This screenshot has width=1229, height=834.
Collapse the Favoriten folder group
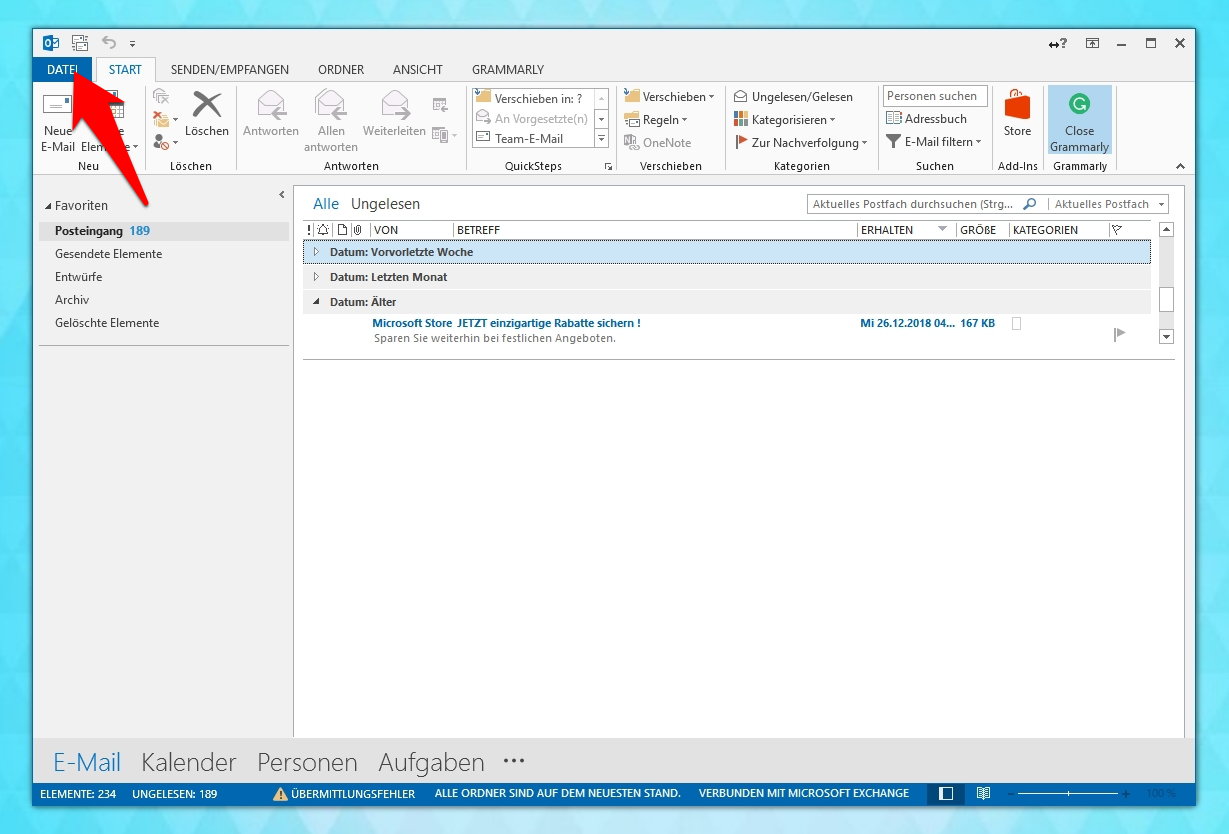click(x=47, y=206)
